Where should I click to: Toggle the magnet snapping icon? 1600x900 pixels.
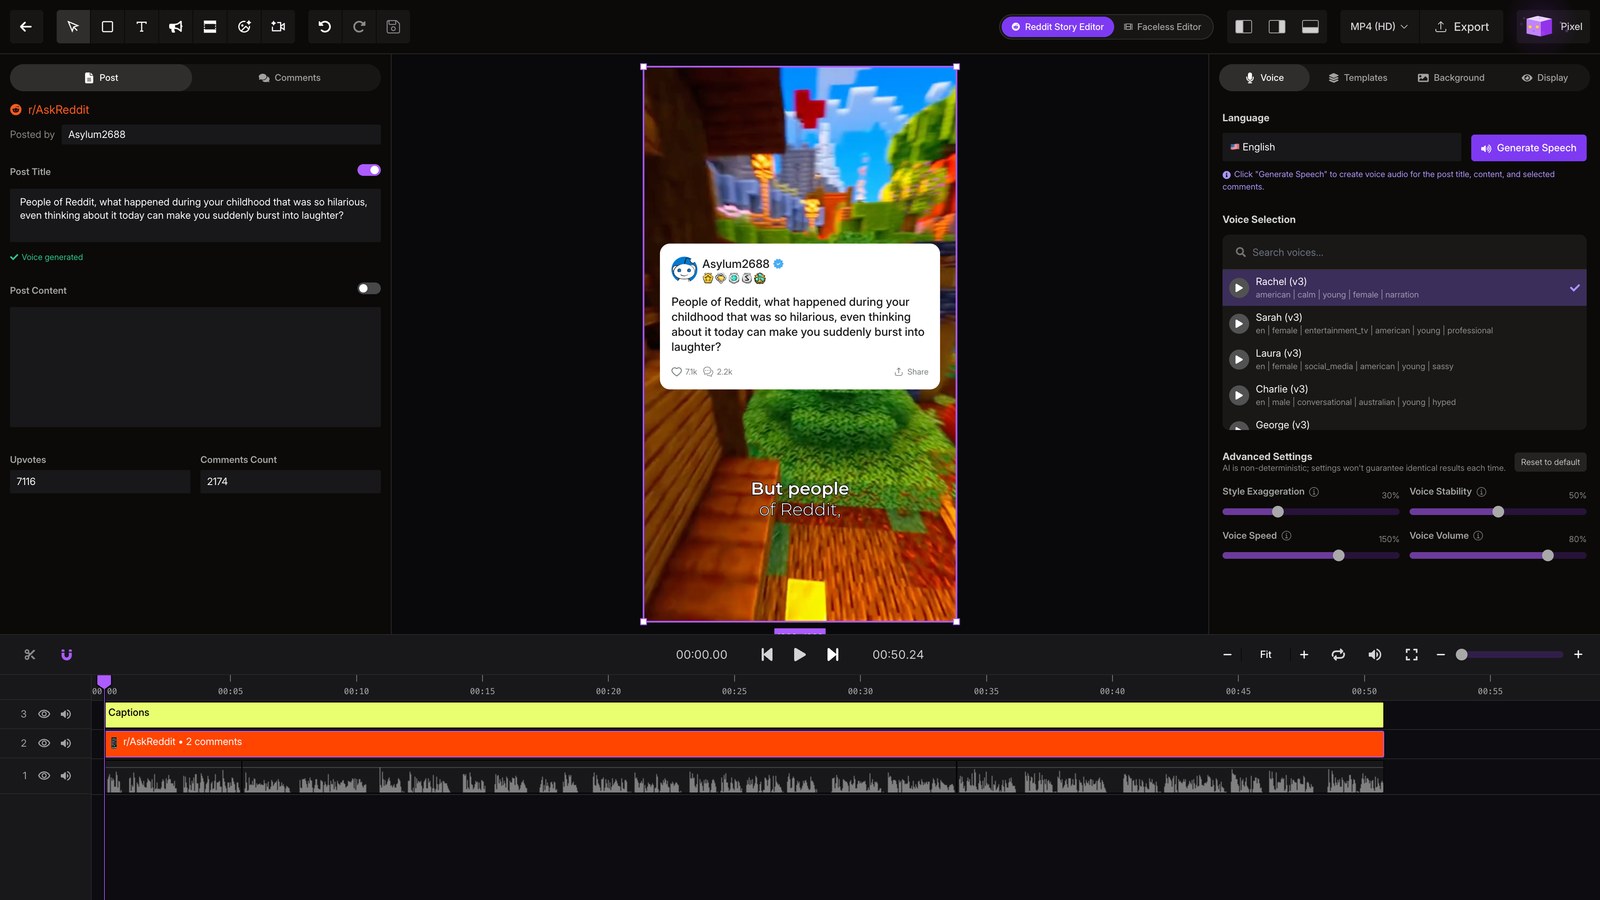coord(67,655)
